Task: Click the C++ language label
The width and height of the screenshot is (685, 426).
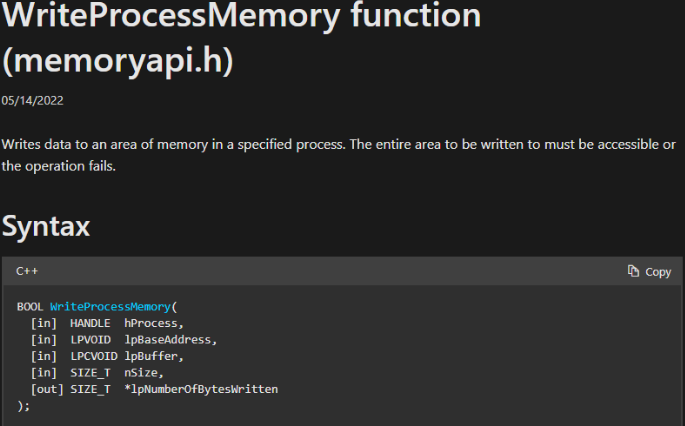Action: click(27, 271)
